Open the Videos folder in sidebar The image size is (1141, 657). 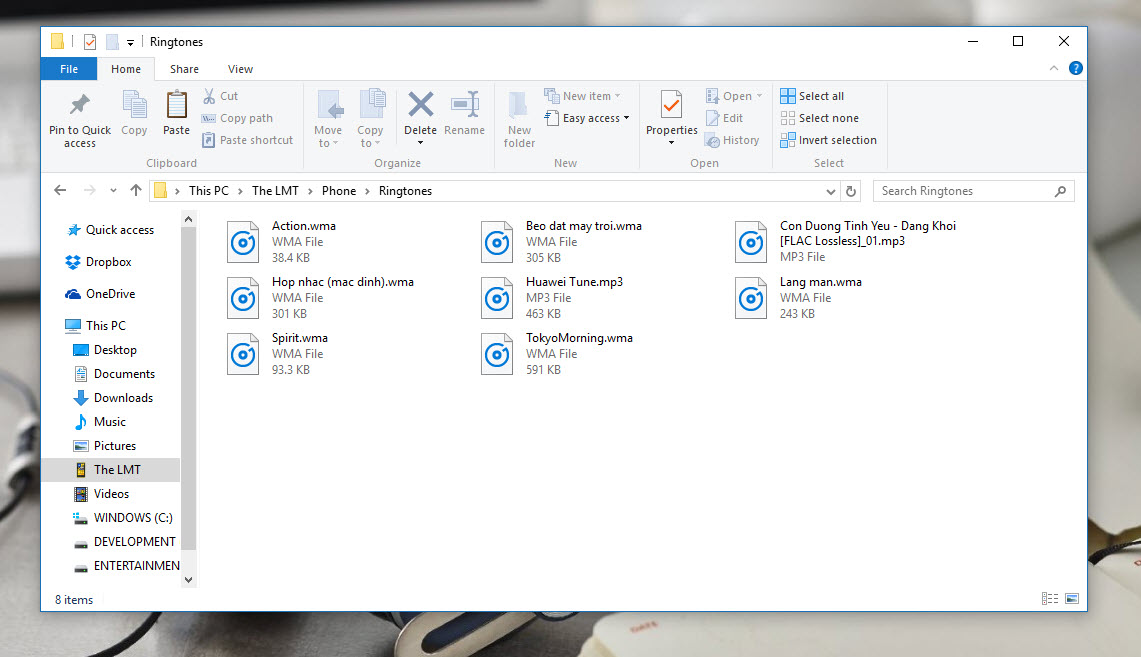[x=101, y=494]
